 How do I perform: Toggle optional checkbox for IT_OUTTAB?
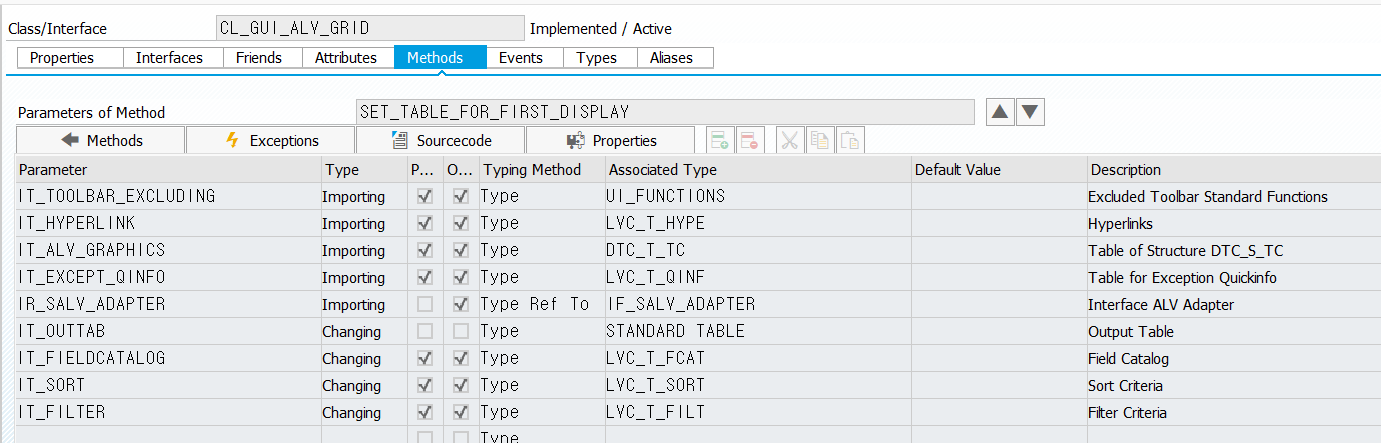(x=461, y=331)
